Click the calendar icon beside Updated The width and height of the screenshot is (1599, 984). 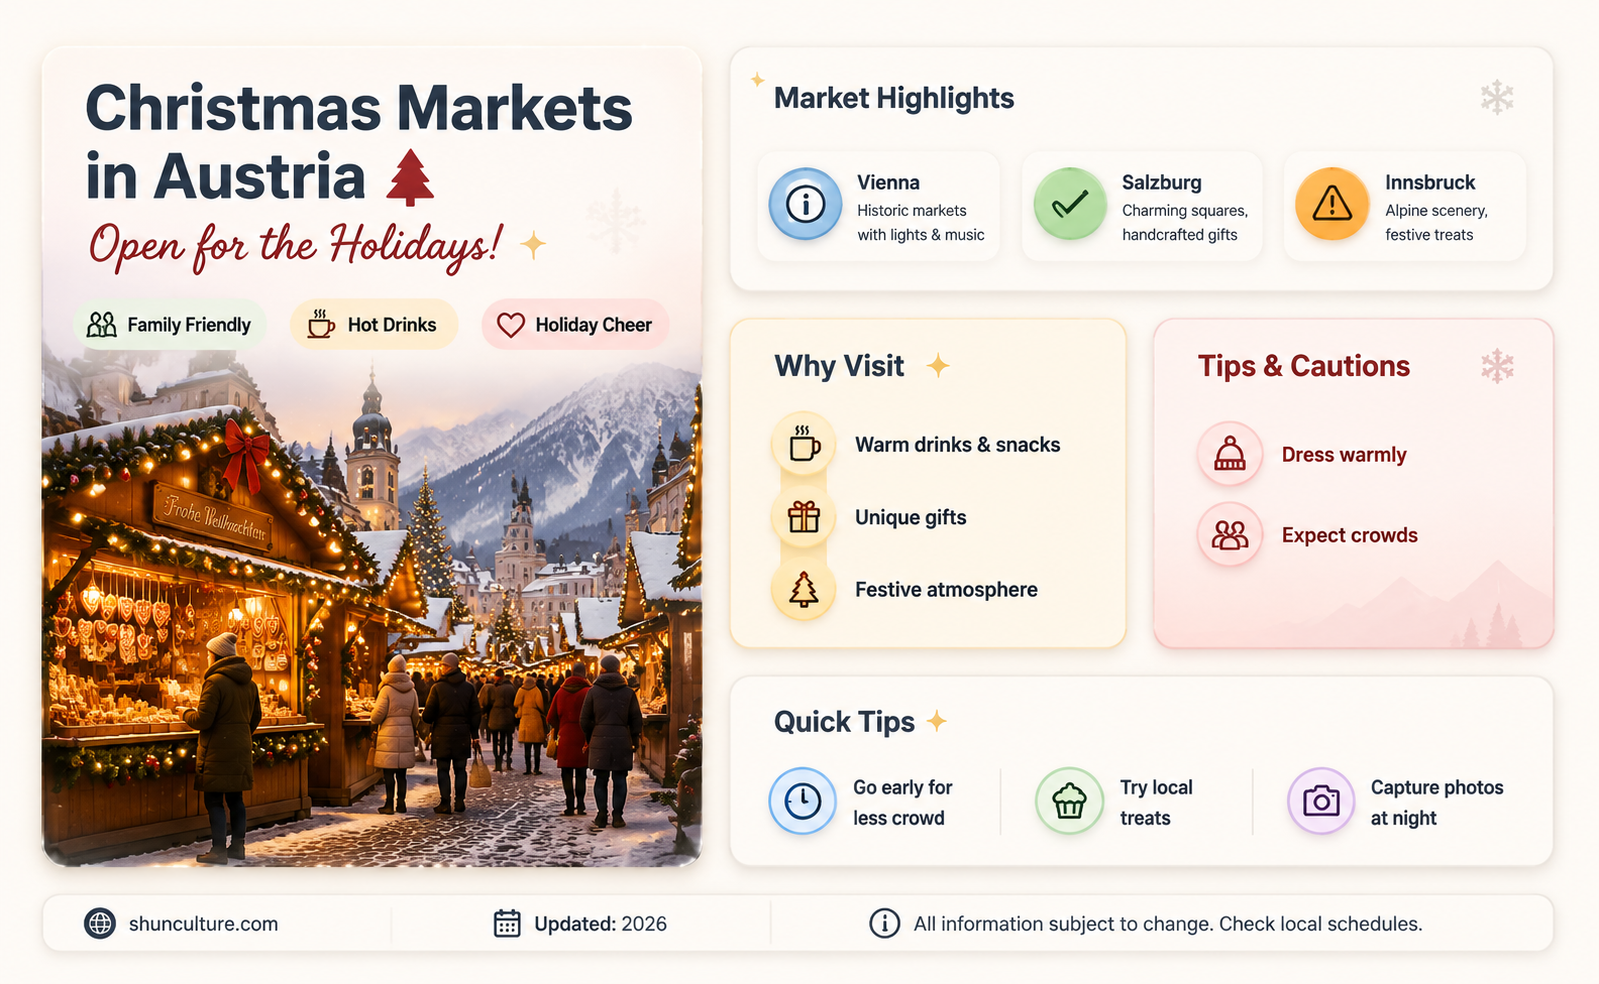point(507,923)
